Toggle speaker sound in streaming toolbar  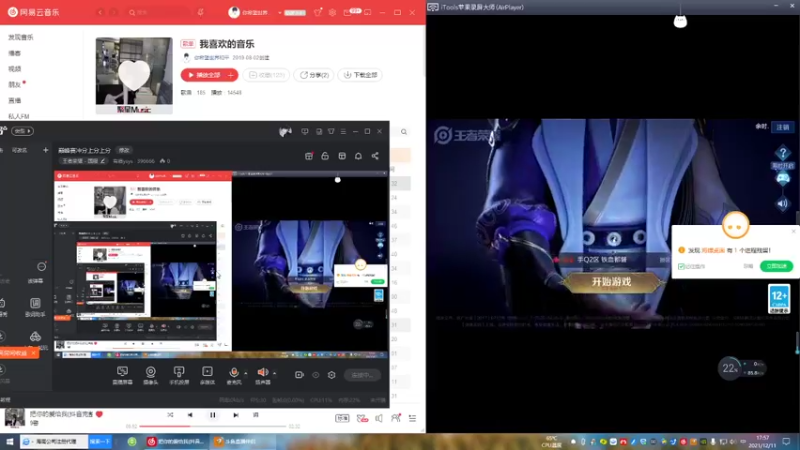coord(262,375)
